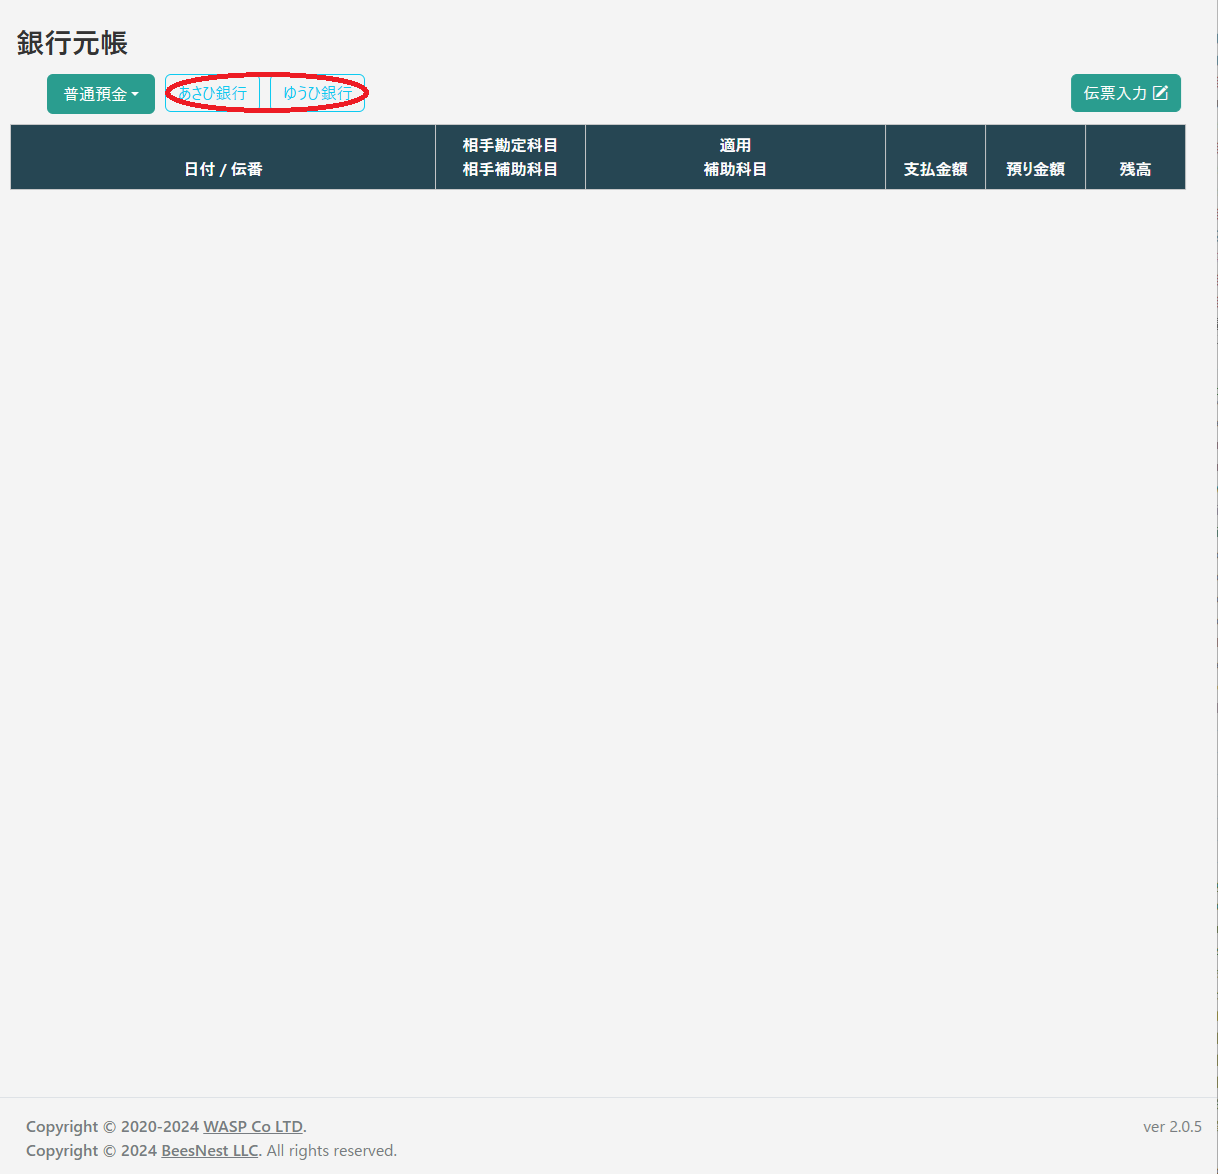Click the 銀行元帳 page title
The width and height of the screenshot is (1218, 1174).
[x=72, y=43]
